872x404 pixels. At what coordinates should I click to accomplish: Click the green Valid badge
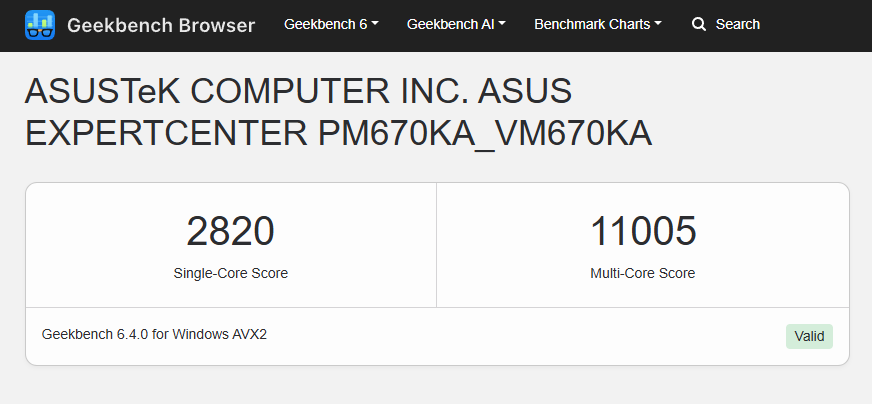(x=809, y=336)
